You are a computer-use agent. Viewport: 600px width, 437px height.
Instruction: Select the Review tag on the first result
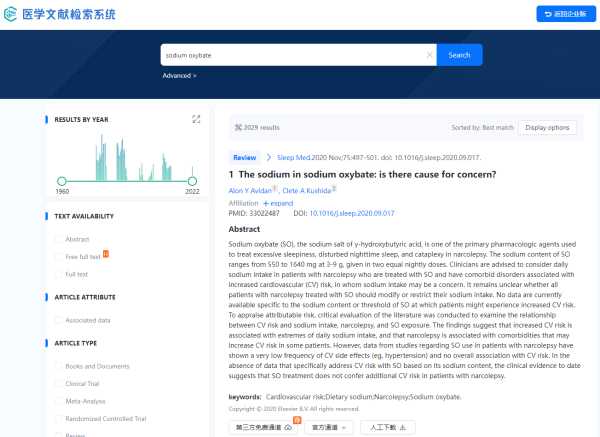pos(245,158)
